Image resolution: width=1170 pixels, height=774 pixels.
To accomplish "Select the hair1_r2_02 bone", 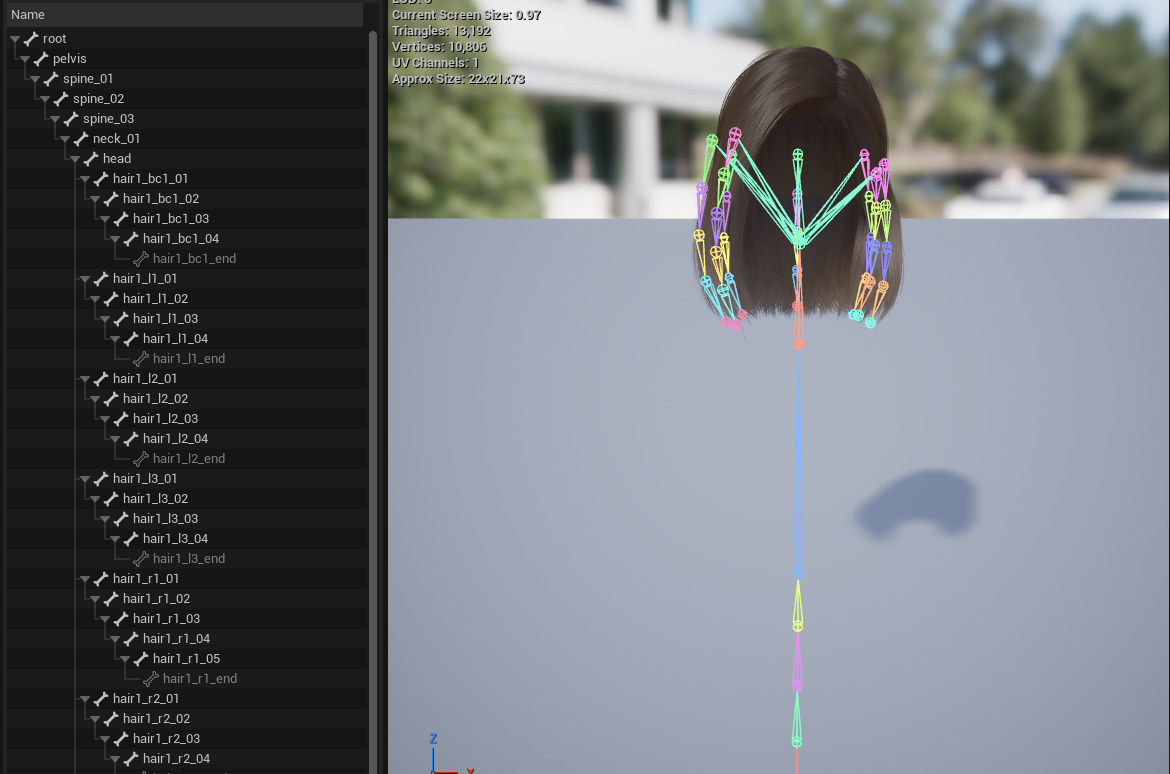I will tap(156, 719).
